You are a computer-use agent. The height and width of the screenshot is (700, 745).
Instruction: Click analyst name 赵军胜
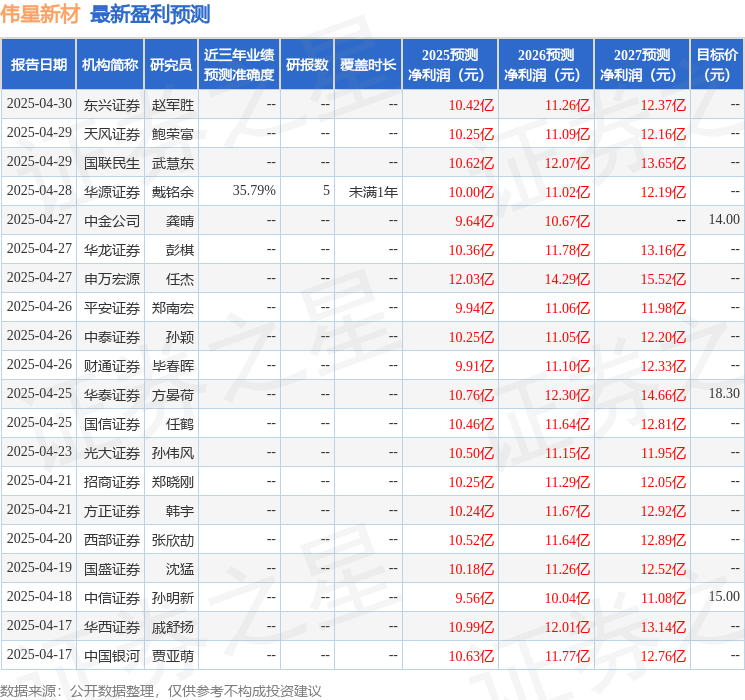coord(172,105)
